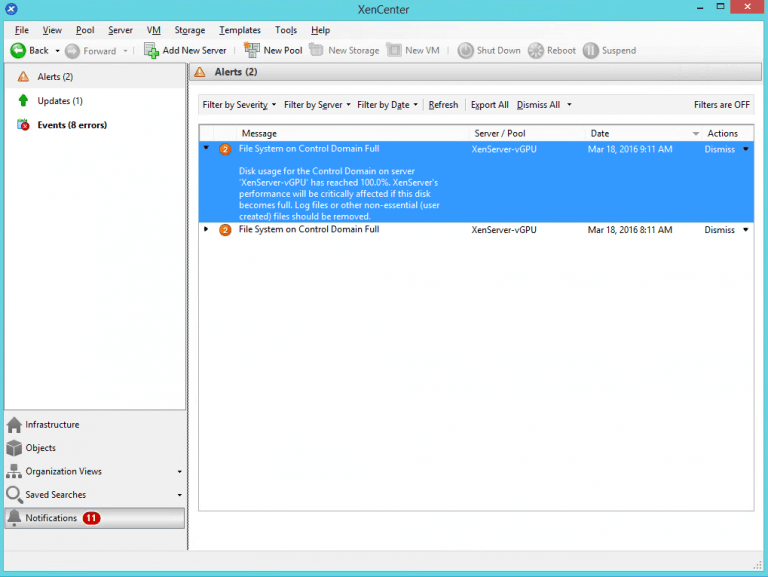Click the Forward arrow icon
This screenshot has height=577, width=768.
coord(72,51)
